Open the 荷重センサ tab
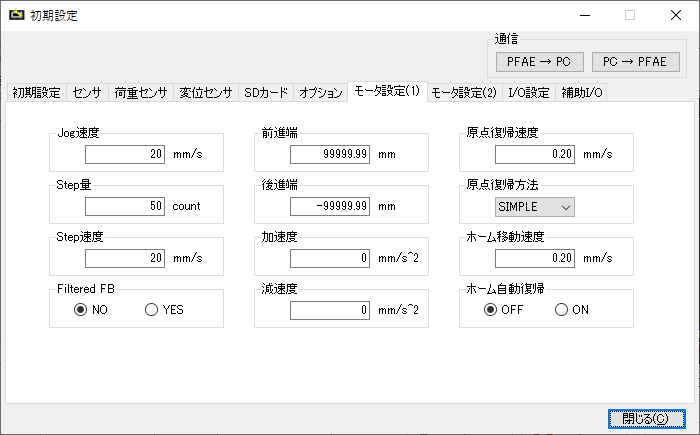Screen dimensions: 700x435 (141, 92)
